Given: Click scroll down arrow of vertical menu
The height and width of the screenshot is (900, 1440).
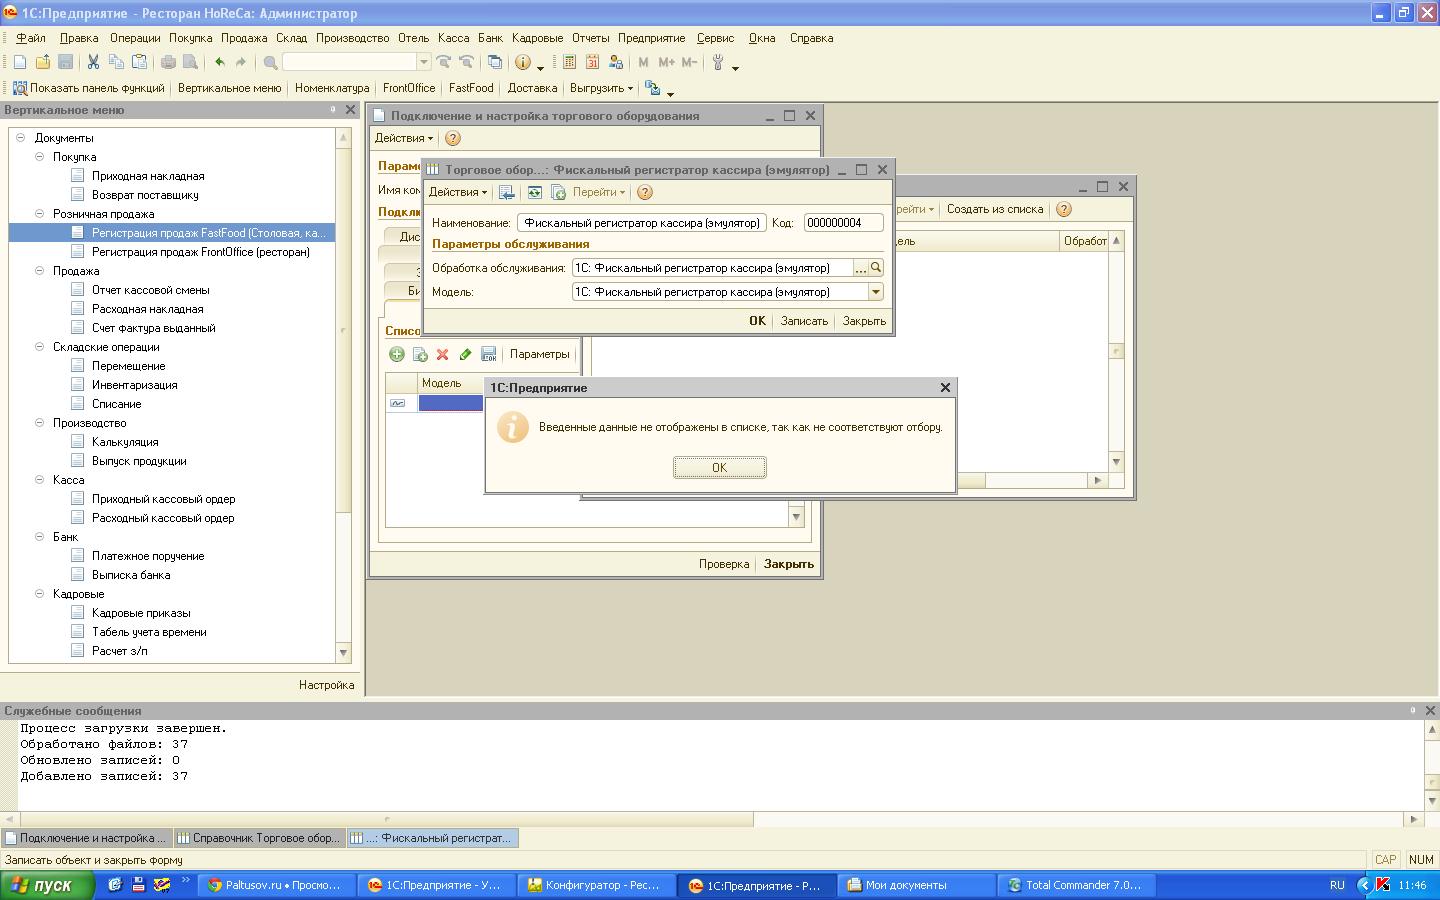Looking at the screenshot, I should [x=343, y=653].
